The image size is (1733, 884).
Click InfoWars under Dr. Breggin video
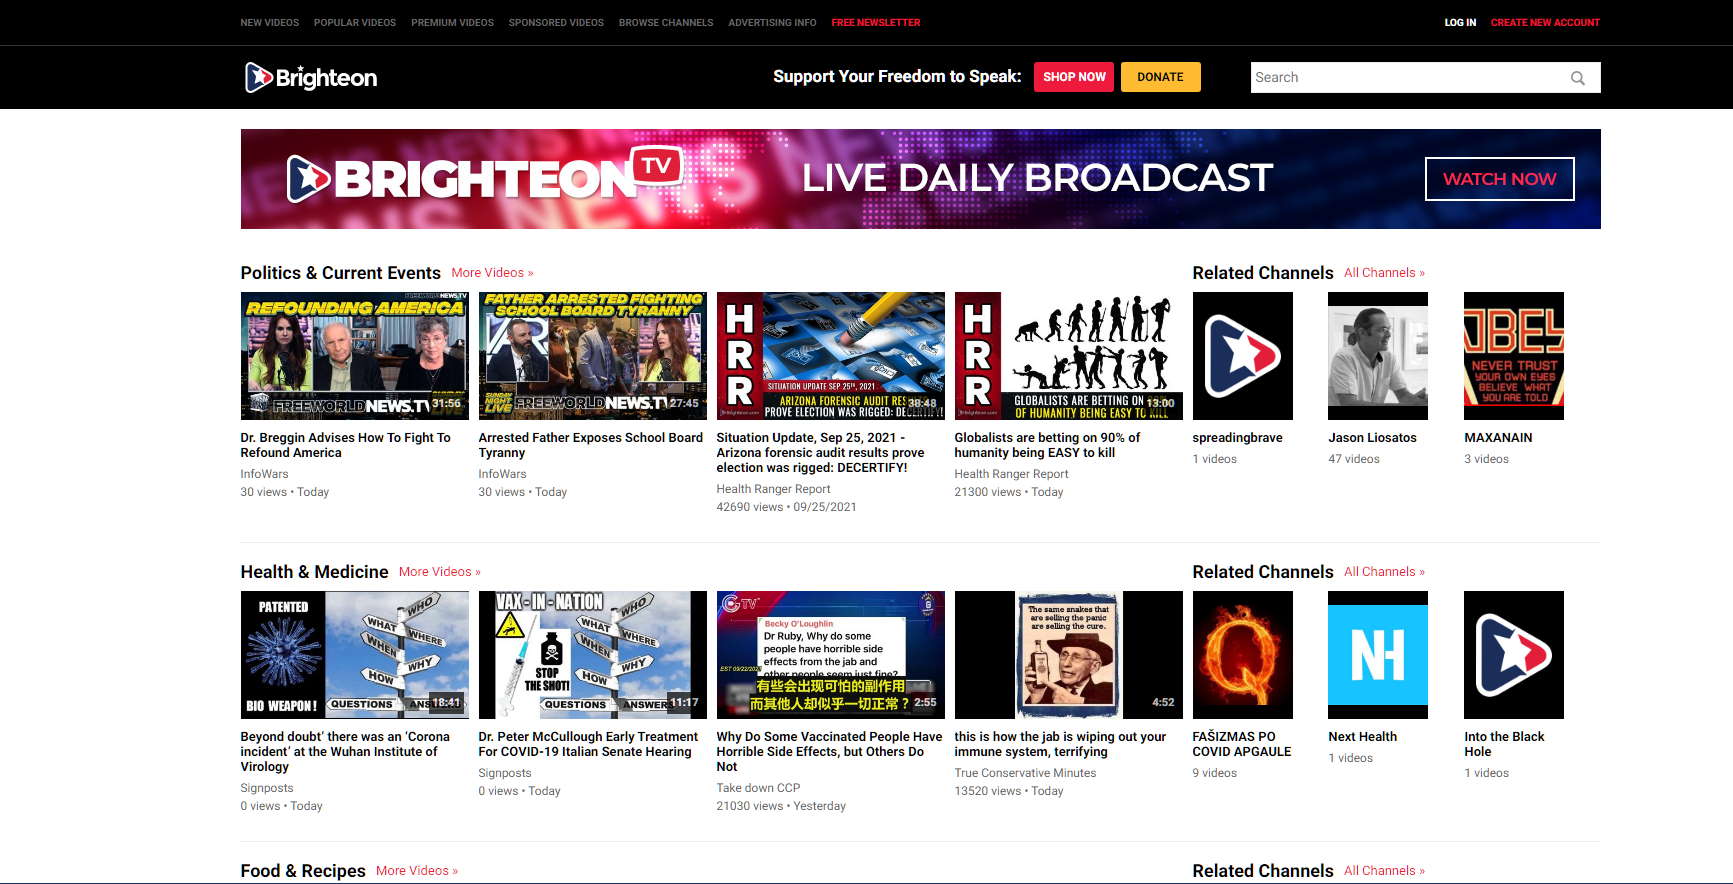coord(264,474)
